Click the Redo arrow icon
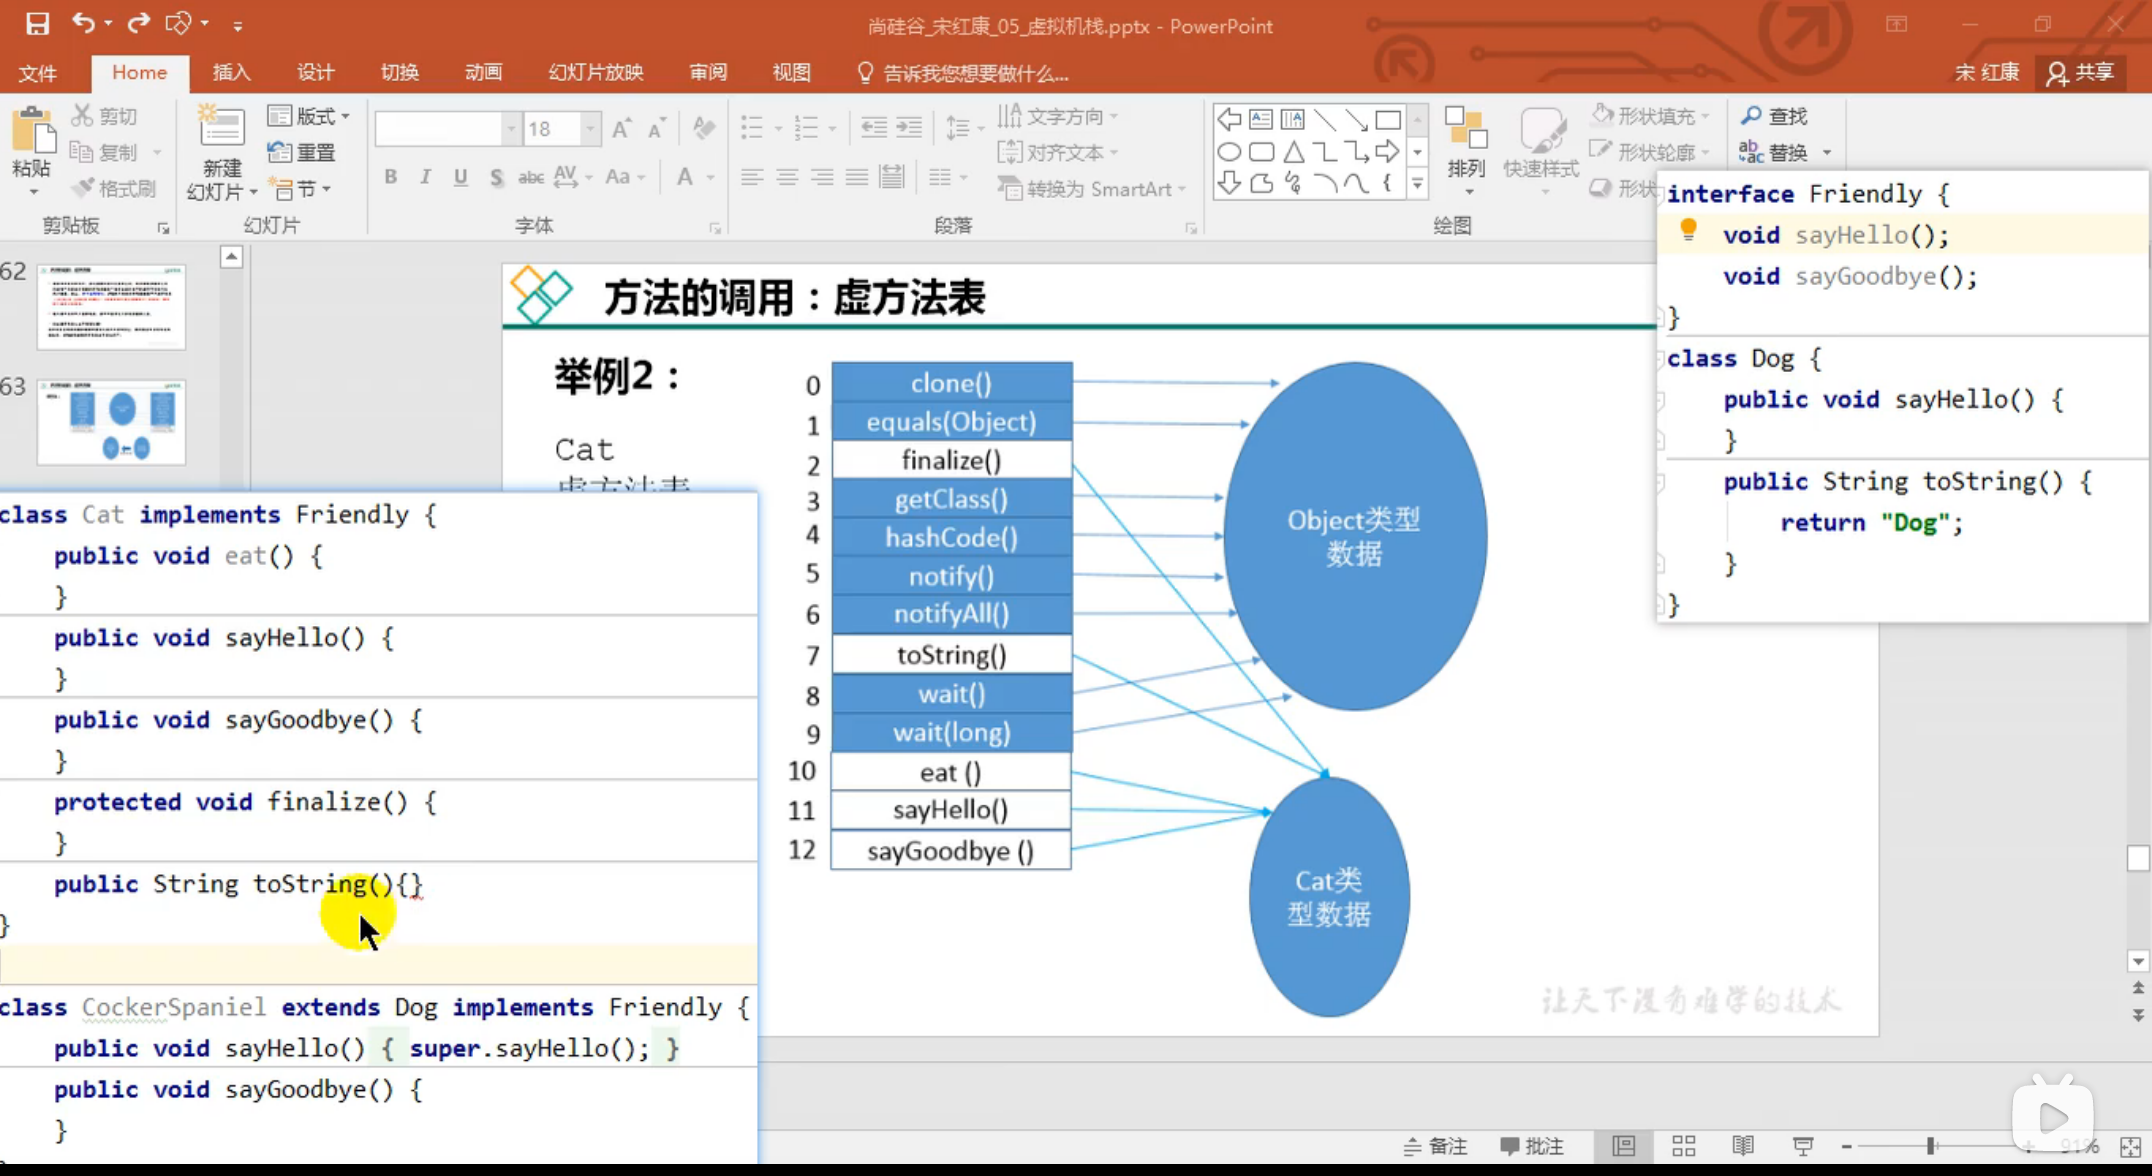Screen dimensions: 2152x1176 [139, 23]
